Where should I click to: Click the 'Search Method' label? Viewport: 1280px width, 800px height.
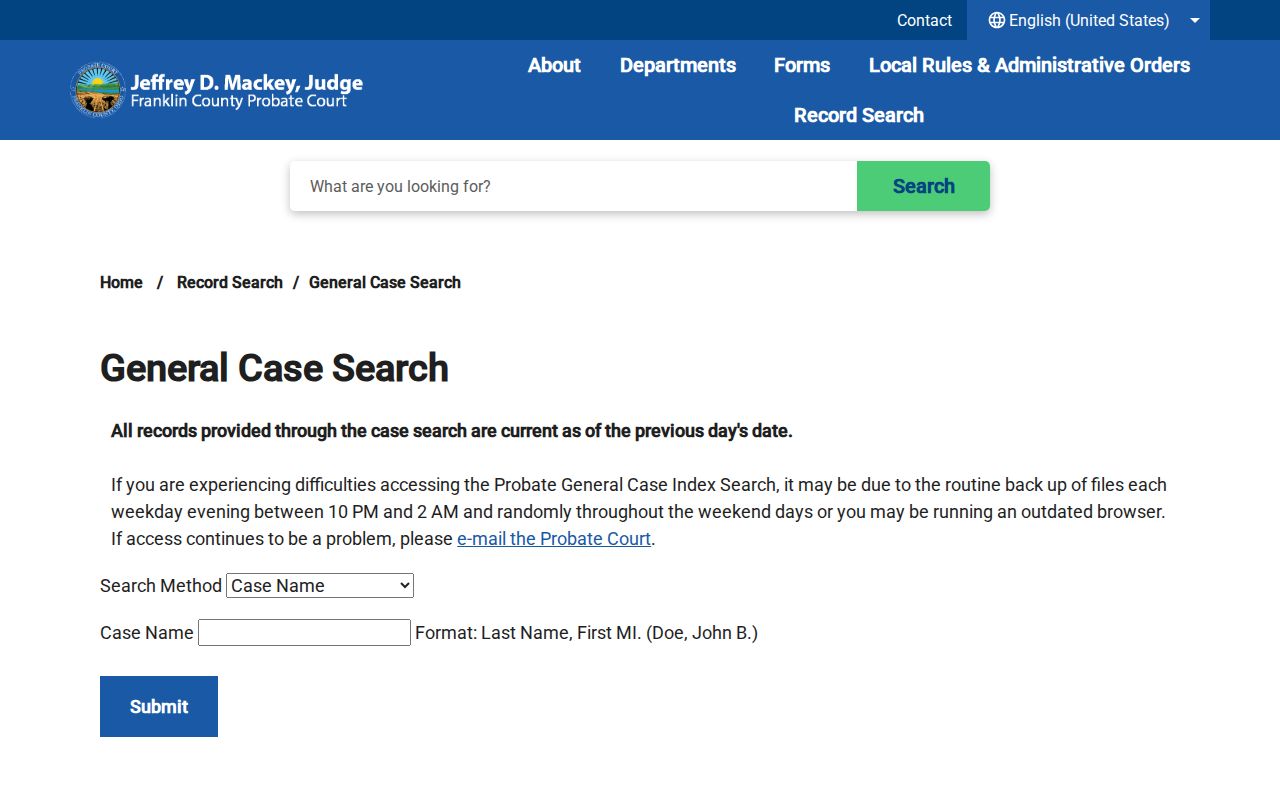coord(161,586)
